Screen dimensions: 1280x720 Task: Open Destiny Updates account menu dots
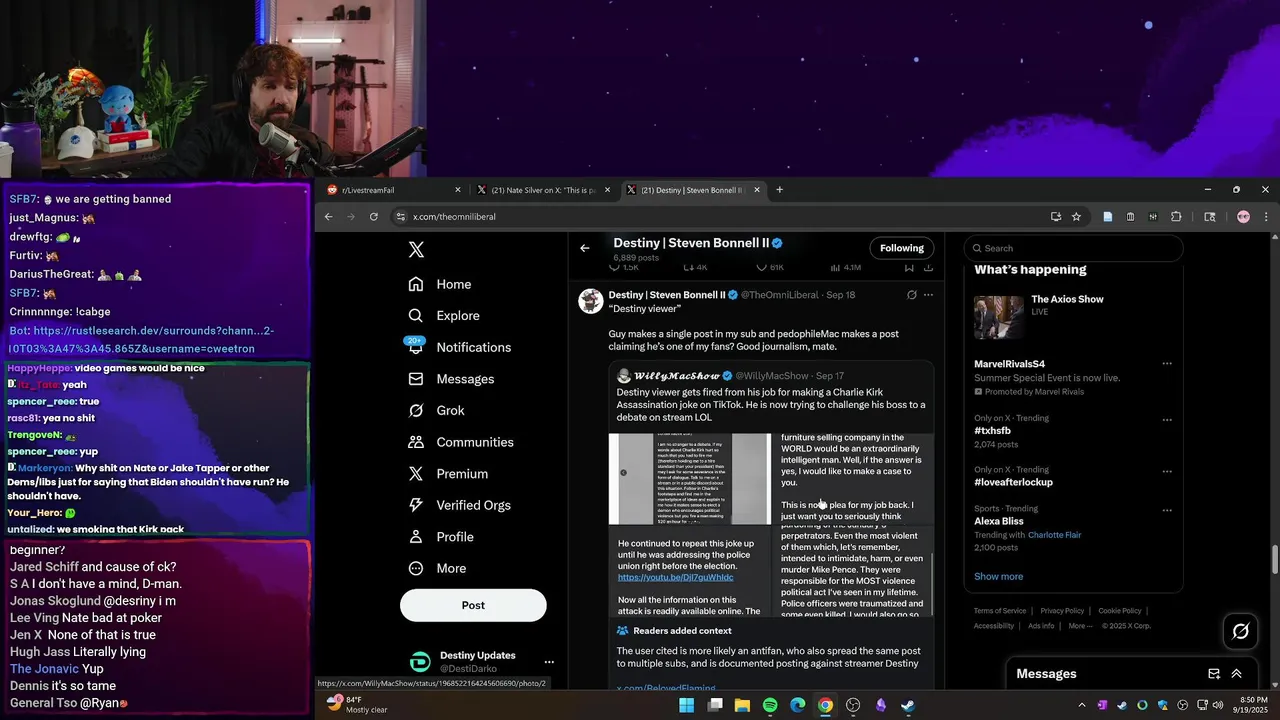[x=548, y=662]
